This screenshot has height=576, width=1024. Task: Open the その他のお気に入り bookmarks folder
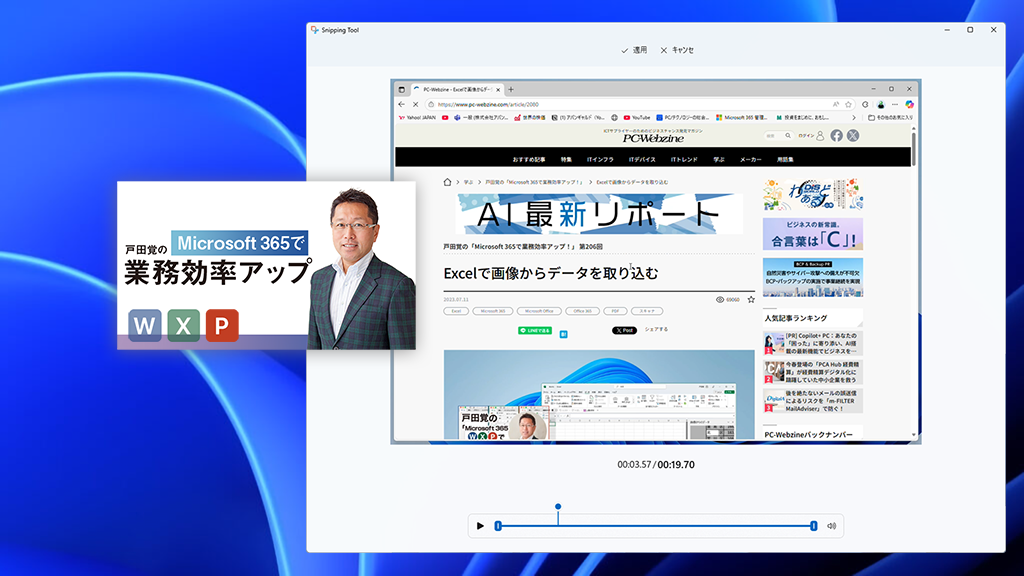[889, 118]
